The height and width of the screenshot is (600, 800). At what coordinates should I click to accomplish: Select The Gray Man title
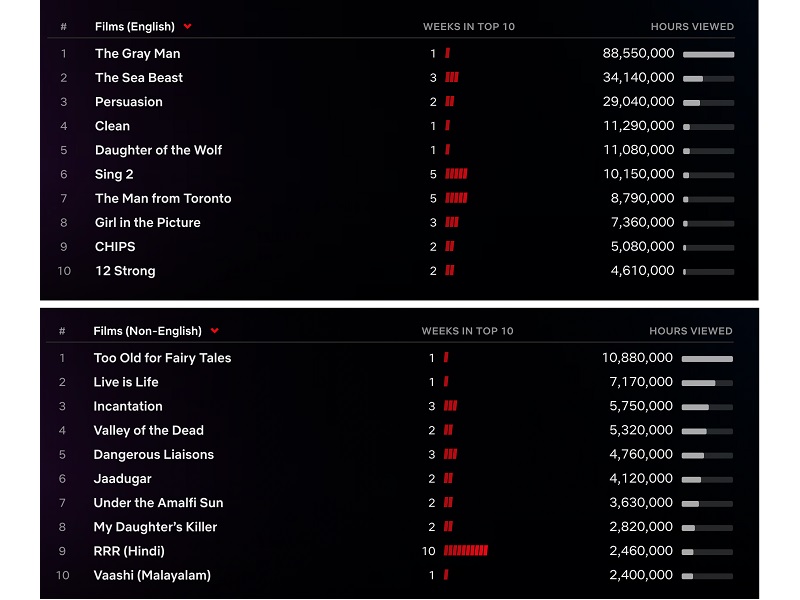(x=137, y=53)
